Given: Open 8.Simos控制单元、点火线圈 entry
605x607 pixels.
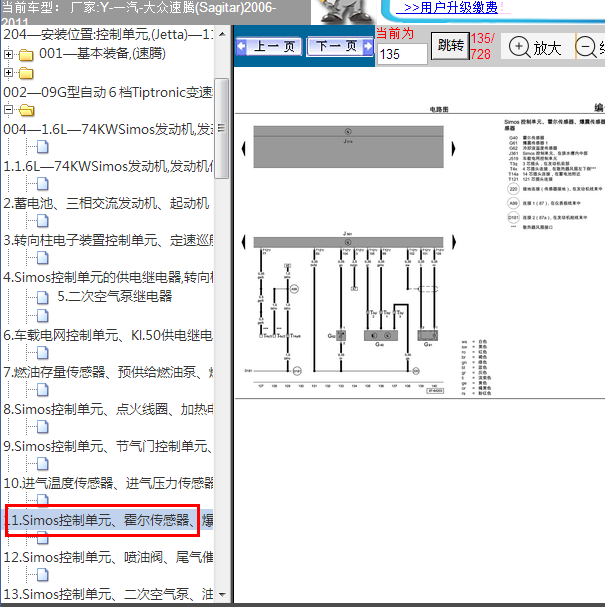Looking at the screenshot, I should point(108,409).
